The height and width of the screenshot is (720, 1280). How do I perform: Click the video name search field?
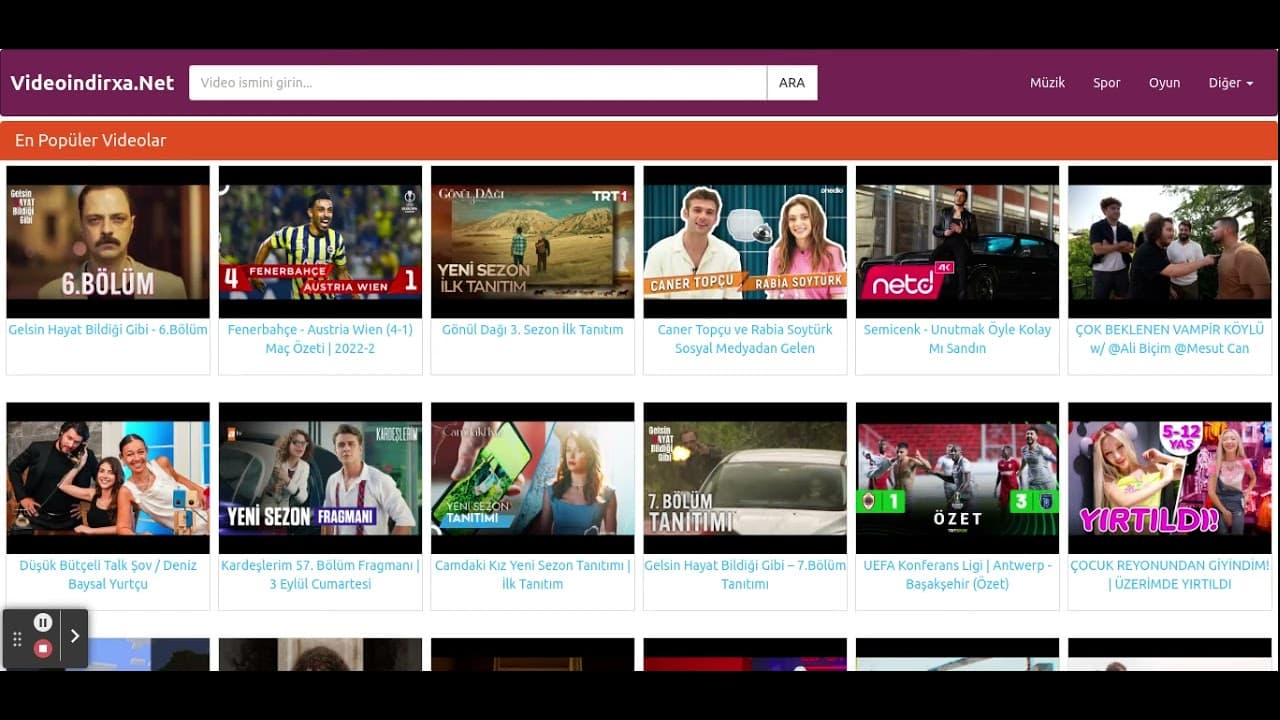[478, 83]
